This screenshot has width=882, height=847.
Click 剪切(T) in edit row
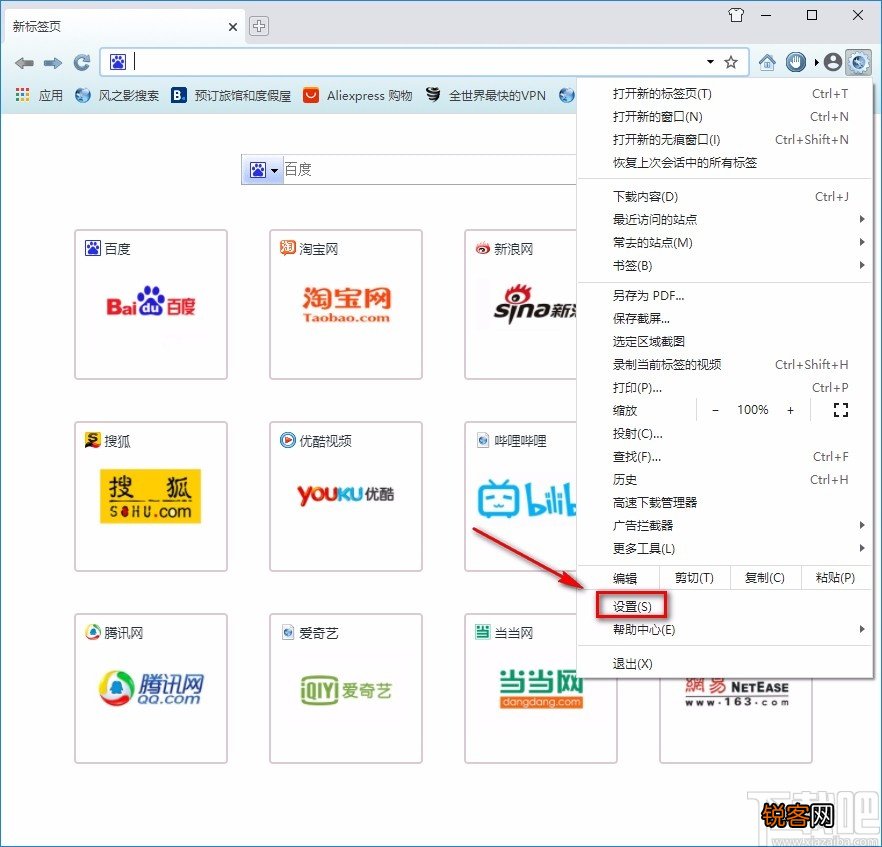coord(694,578)
